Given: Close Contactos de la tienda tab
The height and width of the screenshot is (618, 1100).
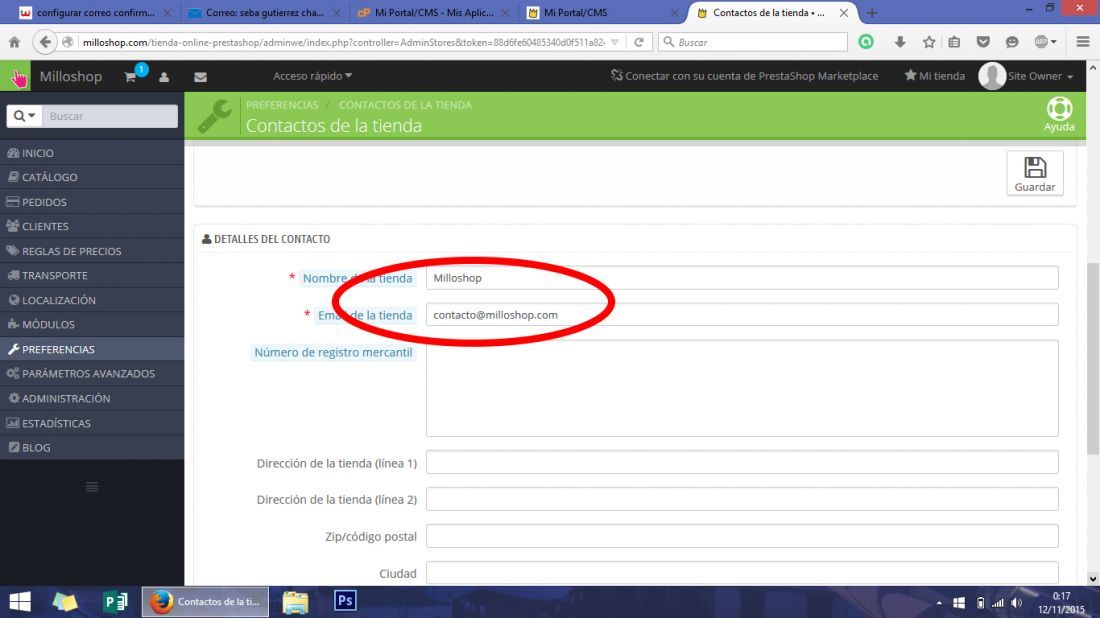Looking at the screenshot, I should coord(844,13).
